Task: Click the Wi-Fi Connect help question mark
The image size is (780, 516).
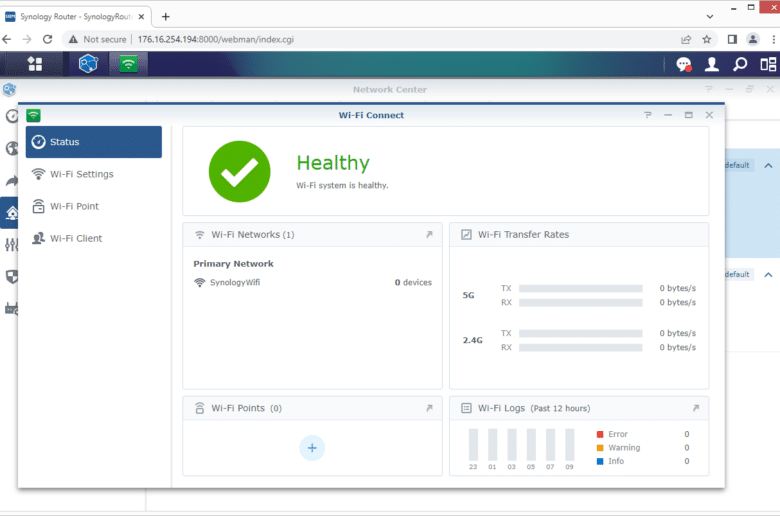Action: click(648, 115)
